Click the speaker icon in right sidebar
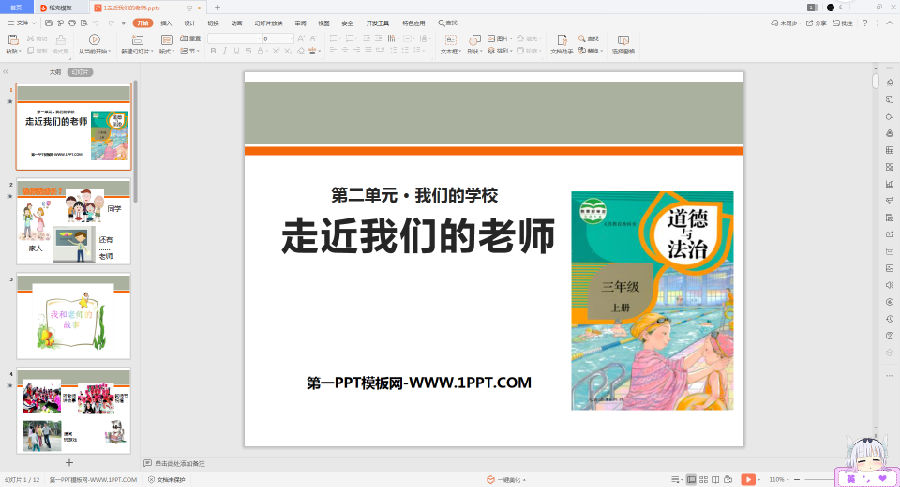Screen dimensions: 900x487 click(889, 285)
